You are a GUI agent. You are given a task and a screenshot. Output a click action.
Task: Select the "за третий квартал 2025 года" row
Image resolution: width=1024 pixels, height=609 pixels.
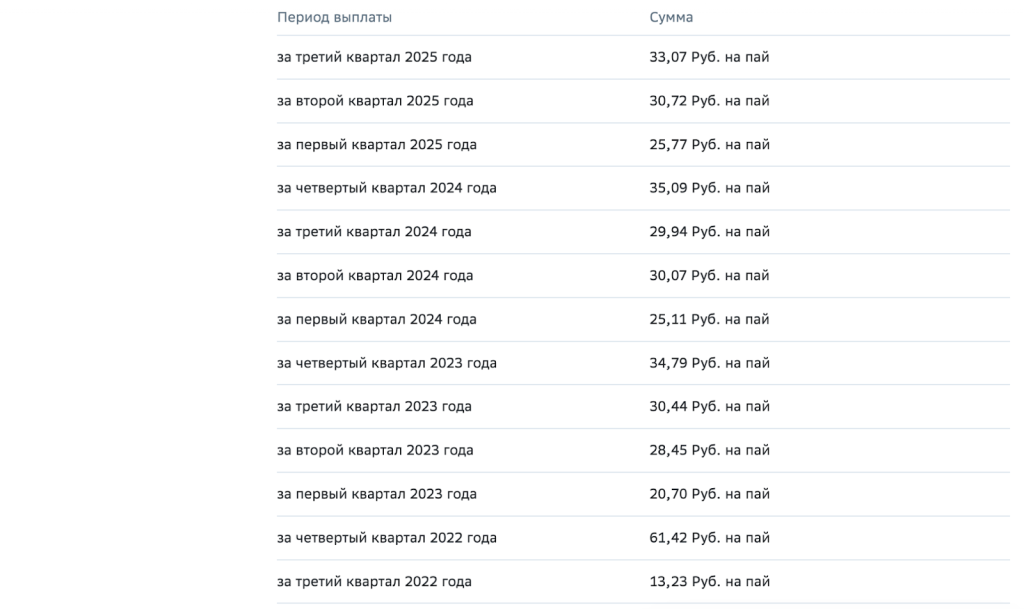coord(374,57)
